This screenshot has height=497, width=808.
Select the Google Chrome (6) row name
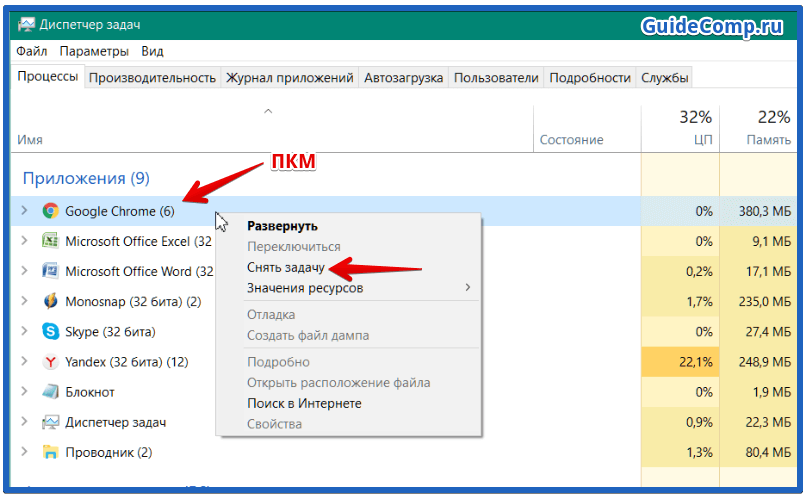point(120,211)
